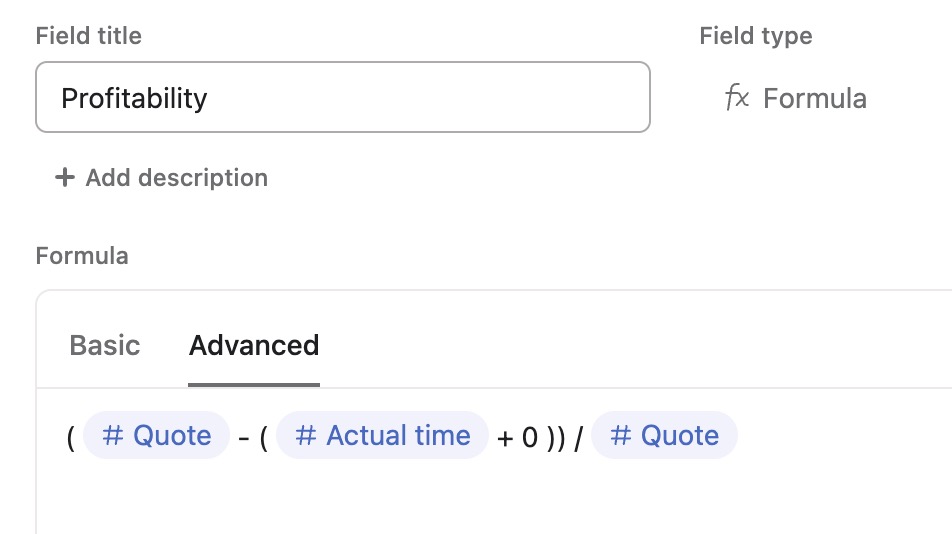This screenshot has height=534, width=952.
Task: Select the Actual time chip's name
Action: (x=398, y=436)
